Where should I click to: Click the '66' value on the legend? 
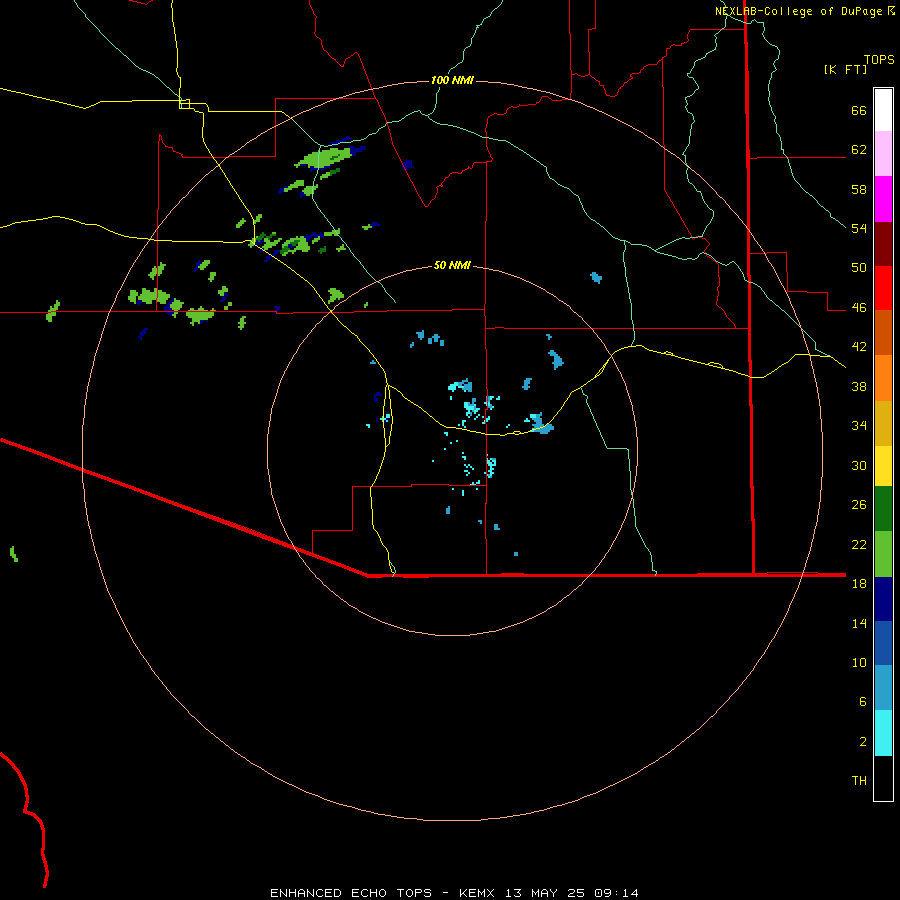point(859,110)
